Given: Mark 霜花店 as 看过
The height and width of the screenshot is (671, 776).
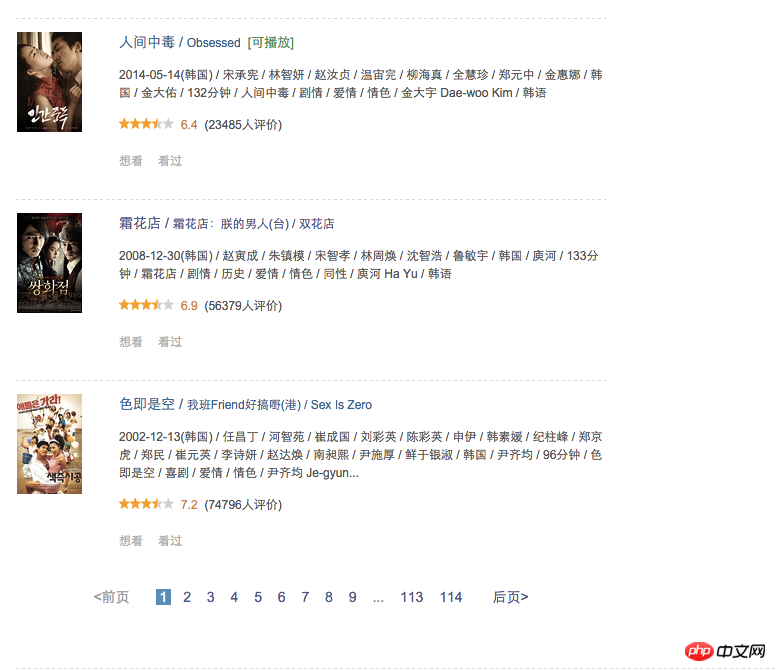Looking at the screenshot, I should click(x=170, y=342).
